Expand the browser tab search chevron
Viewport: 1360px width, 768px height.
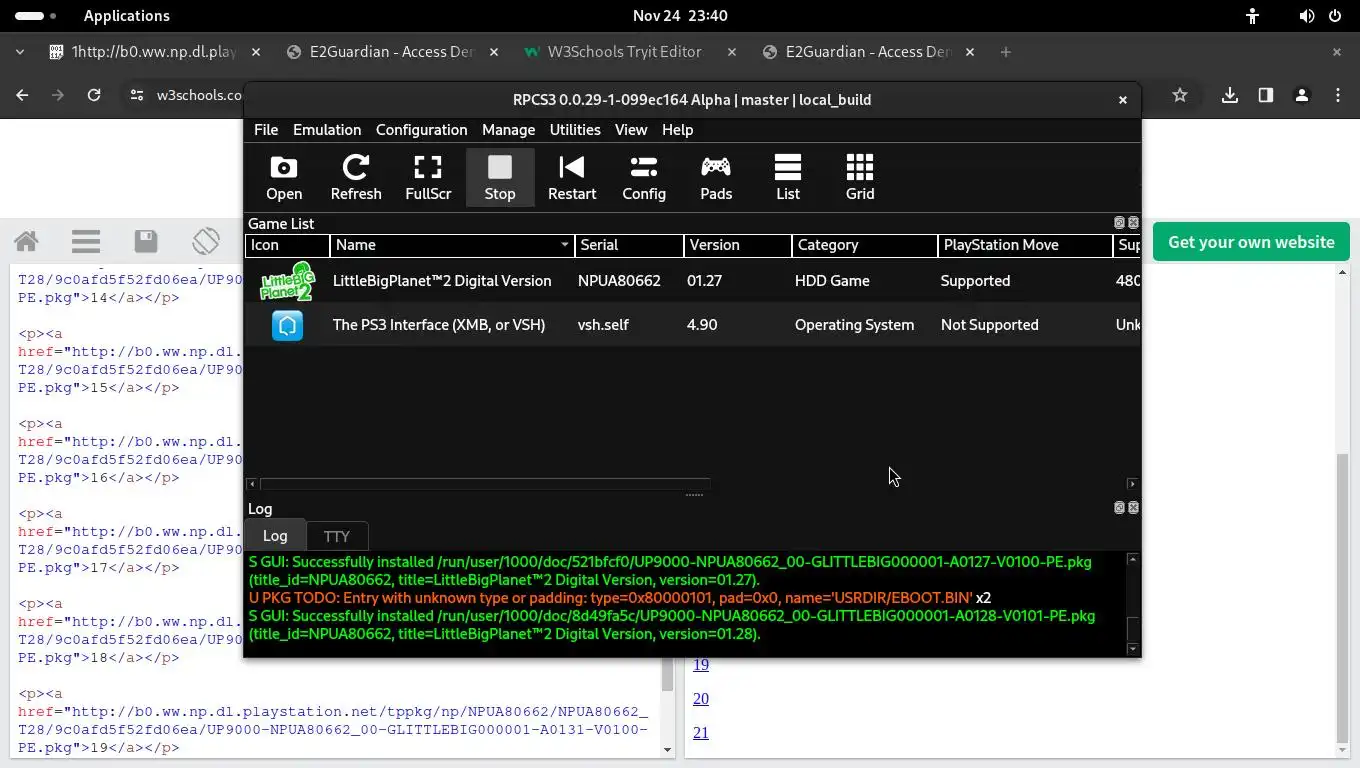[19, 52]
